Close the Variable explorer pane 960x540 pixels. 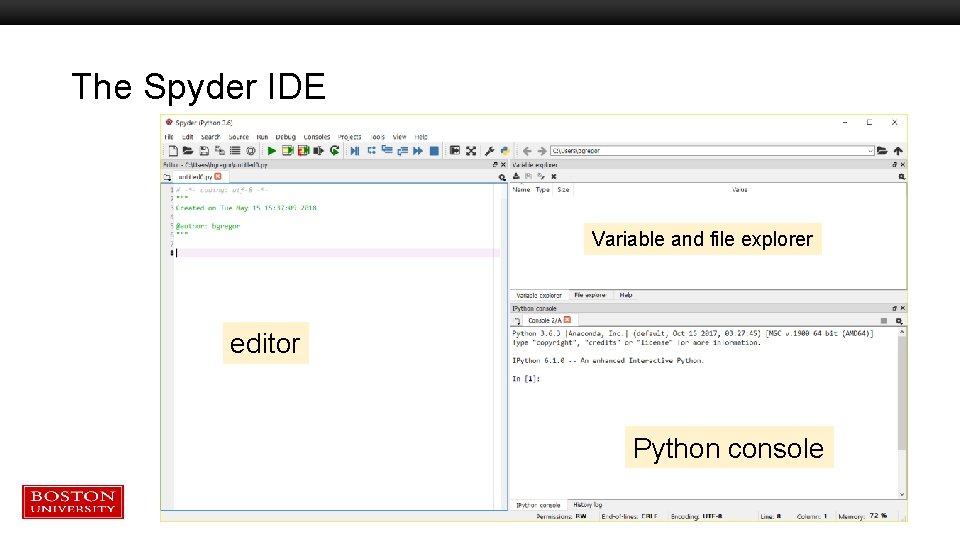click(902, 165)
